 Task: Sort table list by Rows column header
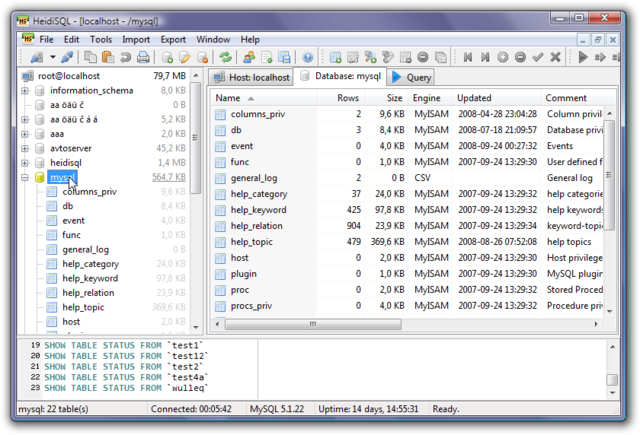(340, 98)
